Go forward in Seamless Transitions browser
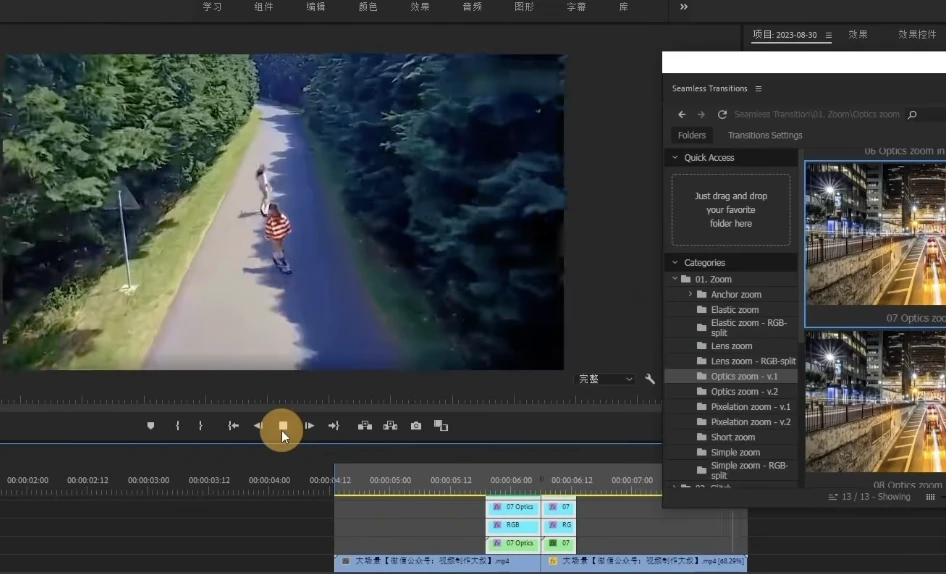Screen dimensions: 946x574 click(701, 114)
